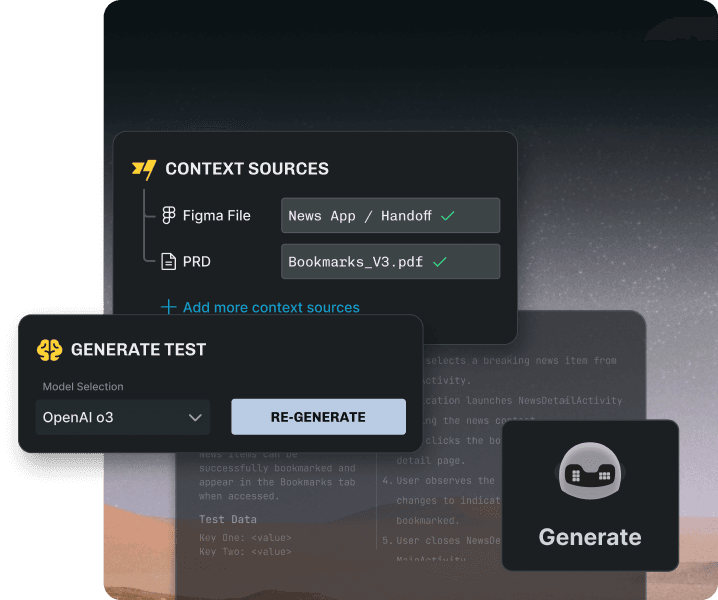Image resolution: width=718 pixels, height=600 pixels.
Task: Click the 'launches NewsDetailActivity' text line
Action: (x=544, y=400)
